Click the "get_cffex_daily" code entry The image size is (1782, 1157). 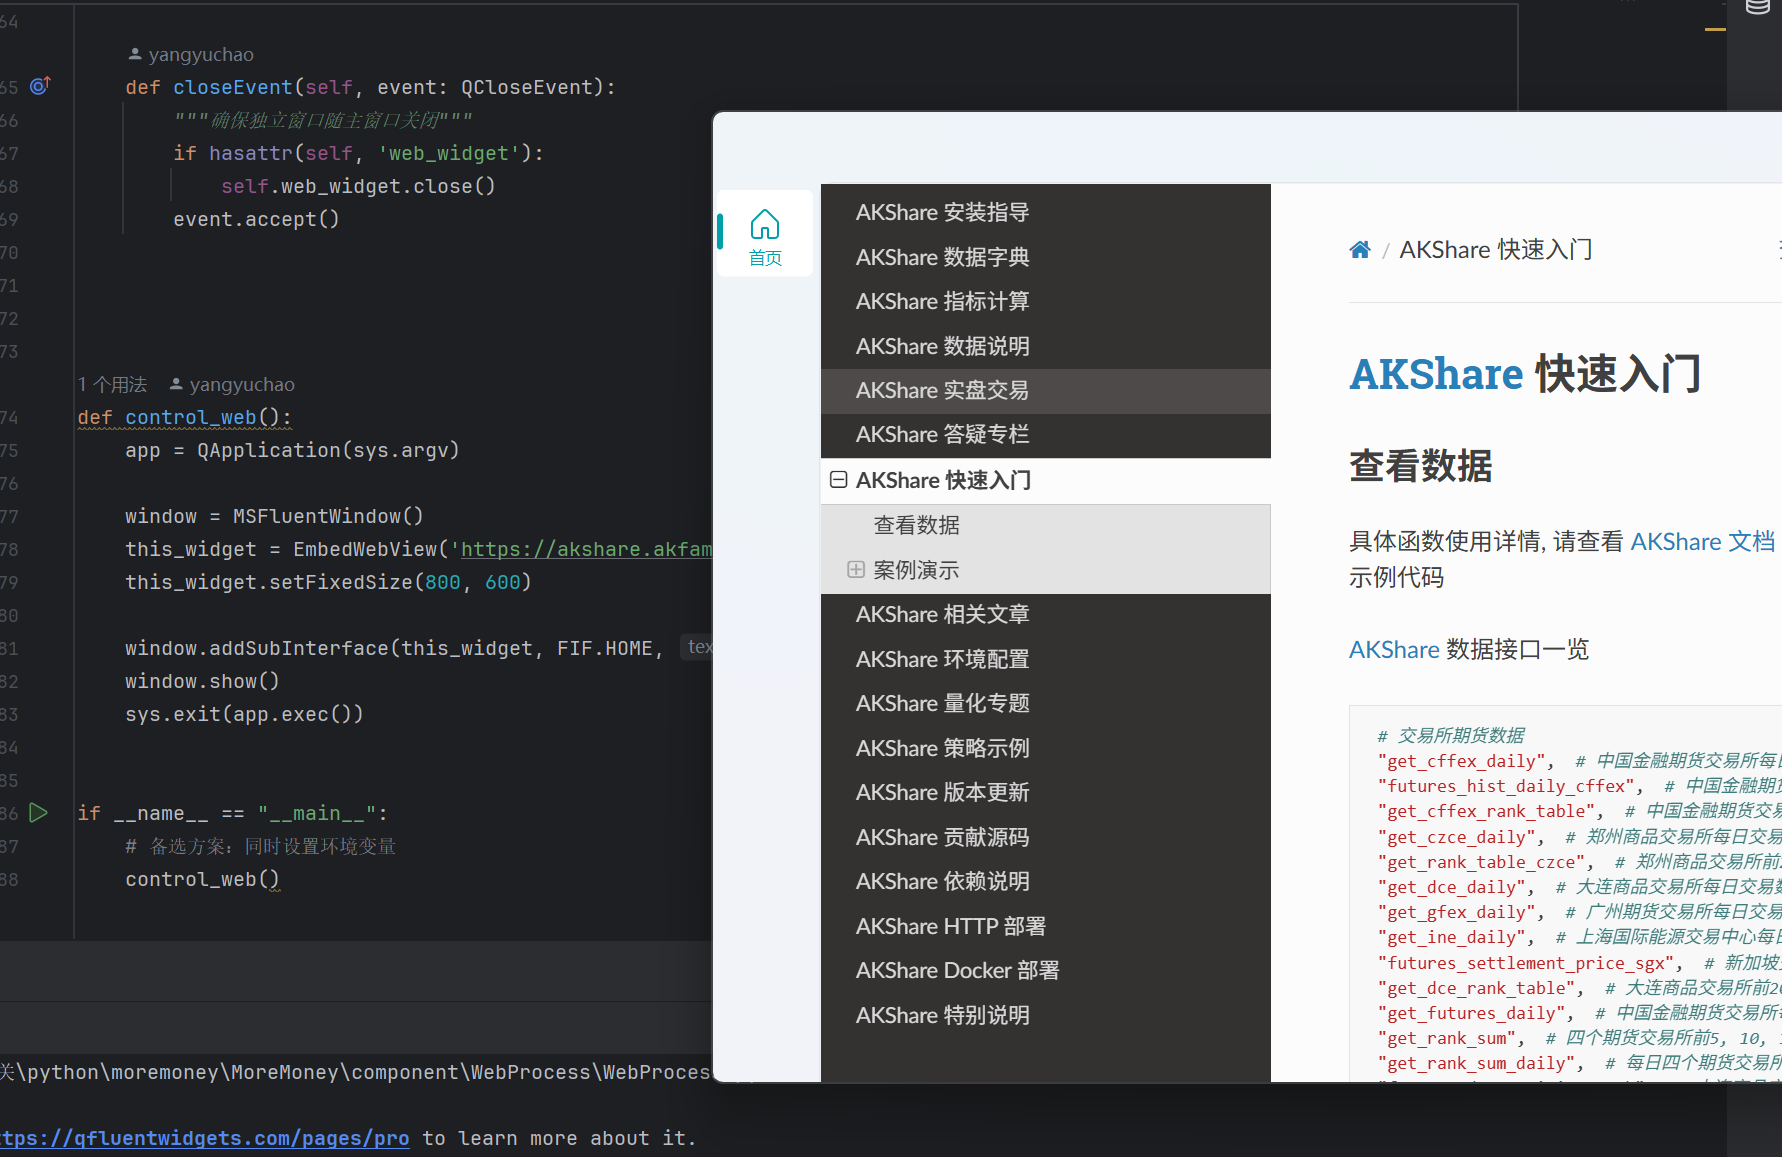tap(1462, 761)
